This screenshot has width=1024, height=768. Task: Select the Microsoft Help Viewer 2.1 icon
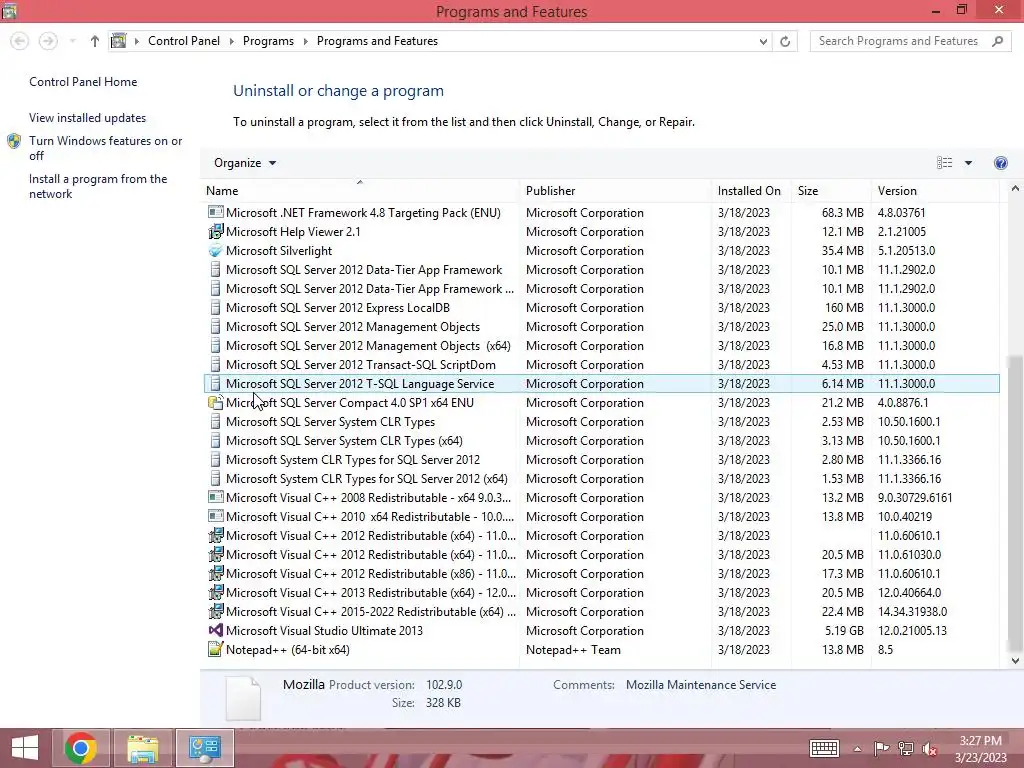coord(215,232)
